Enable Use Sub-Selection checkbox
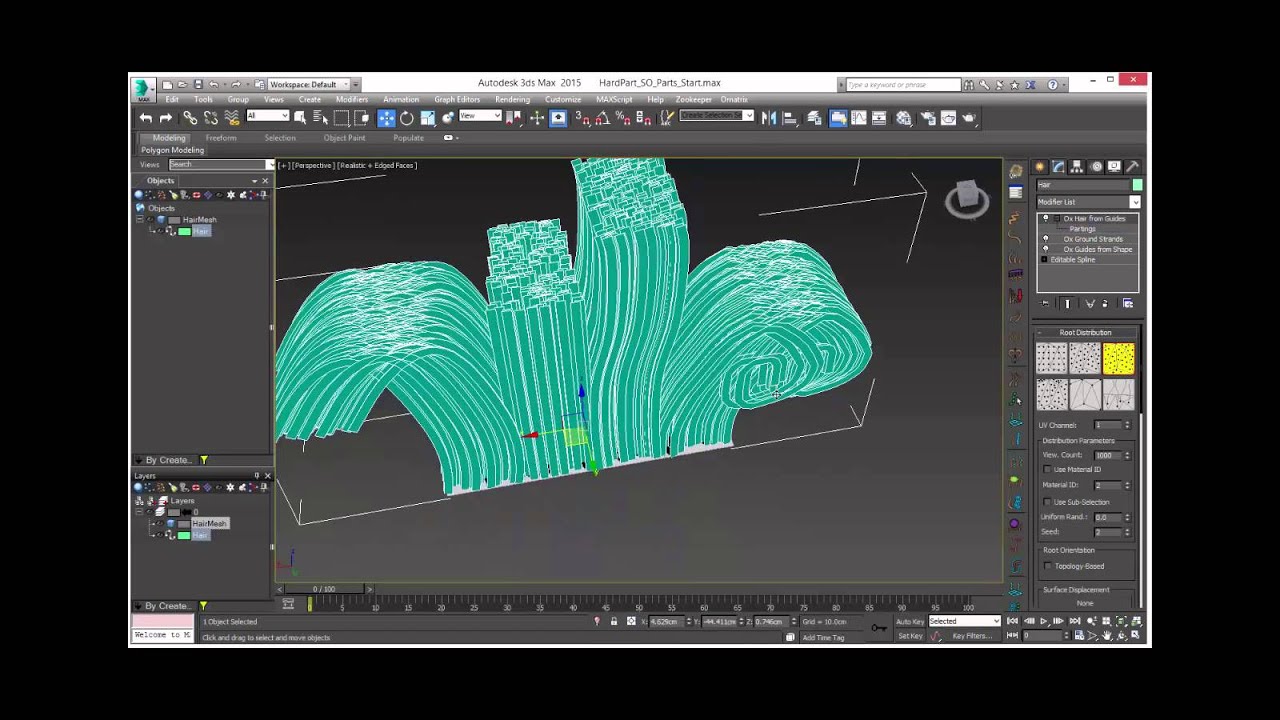The image size is (1280, 720). click(1047, 502)
